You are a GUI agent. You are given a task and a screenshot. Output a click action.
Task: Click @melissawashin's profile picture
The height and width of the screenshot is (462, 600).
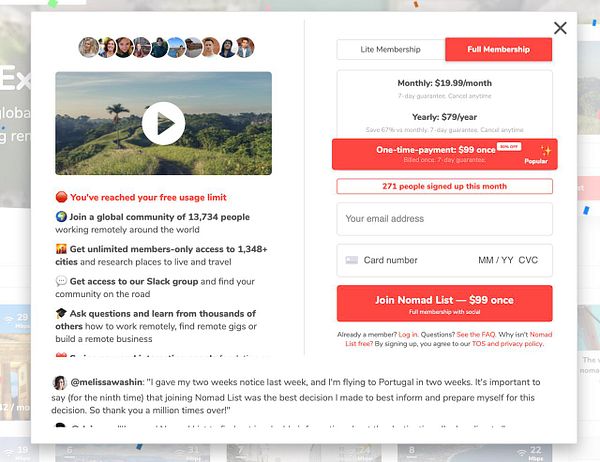click(60, 382)
